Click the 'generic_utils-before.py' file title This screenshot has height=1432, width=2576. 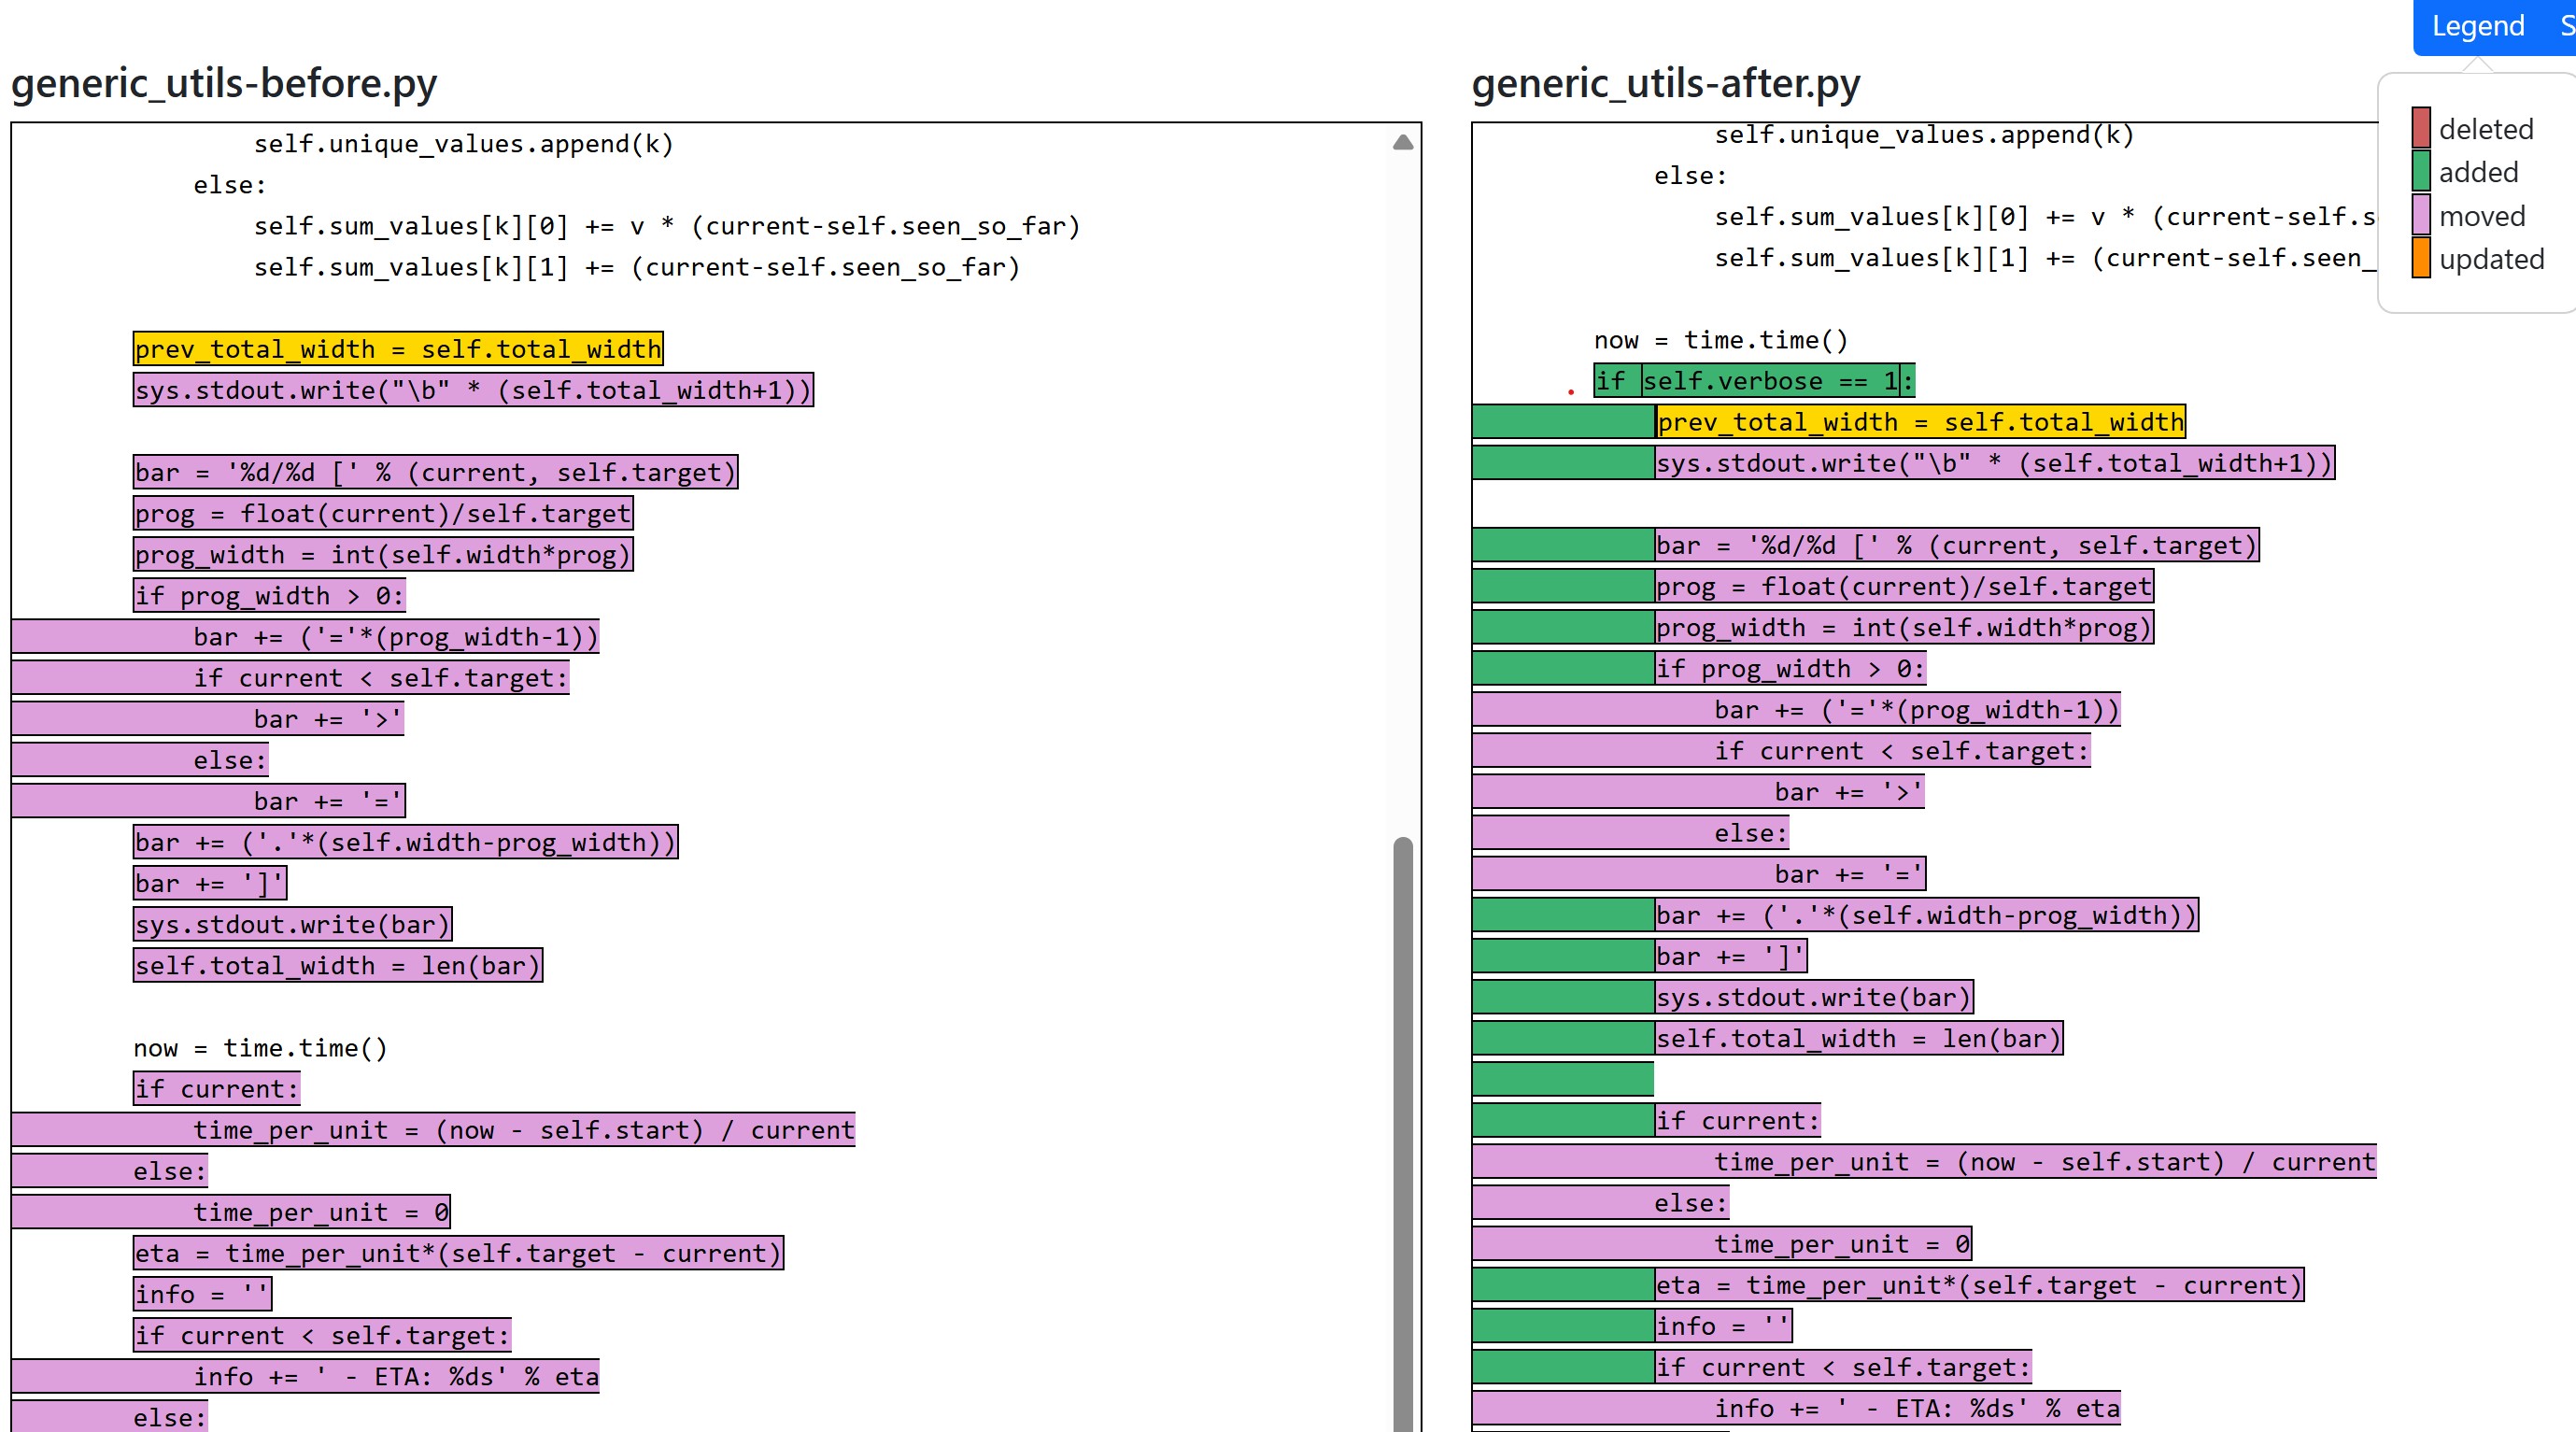tap(224, 83)
